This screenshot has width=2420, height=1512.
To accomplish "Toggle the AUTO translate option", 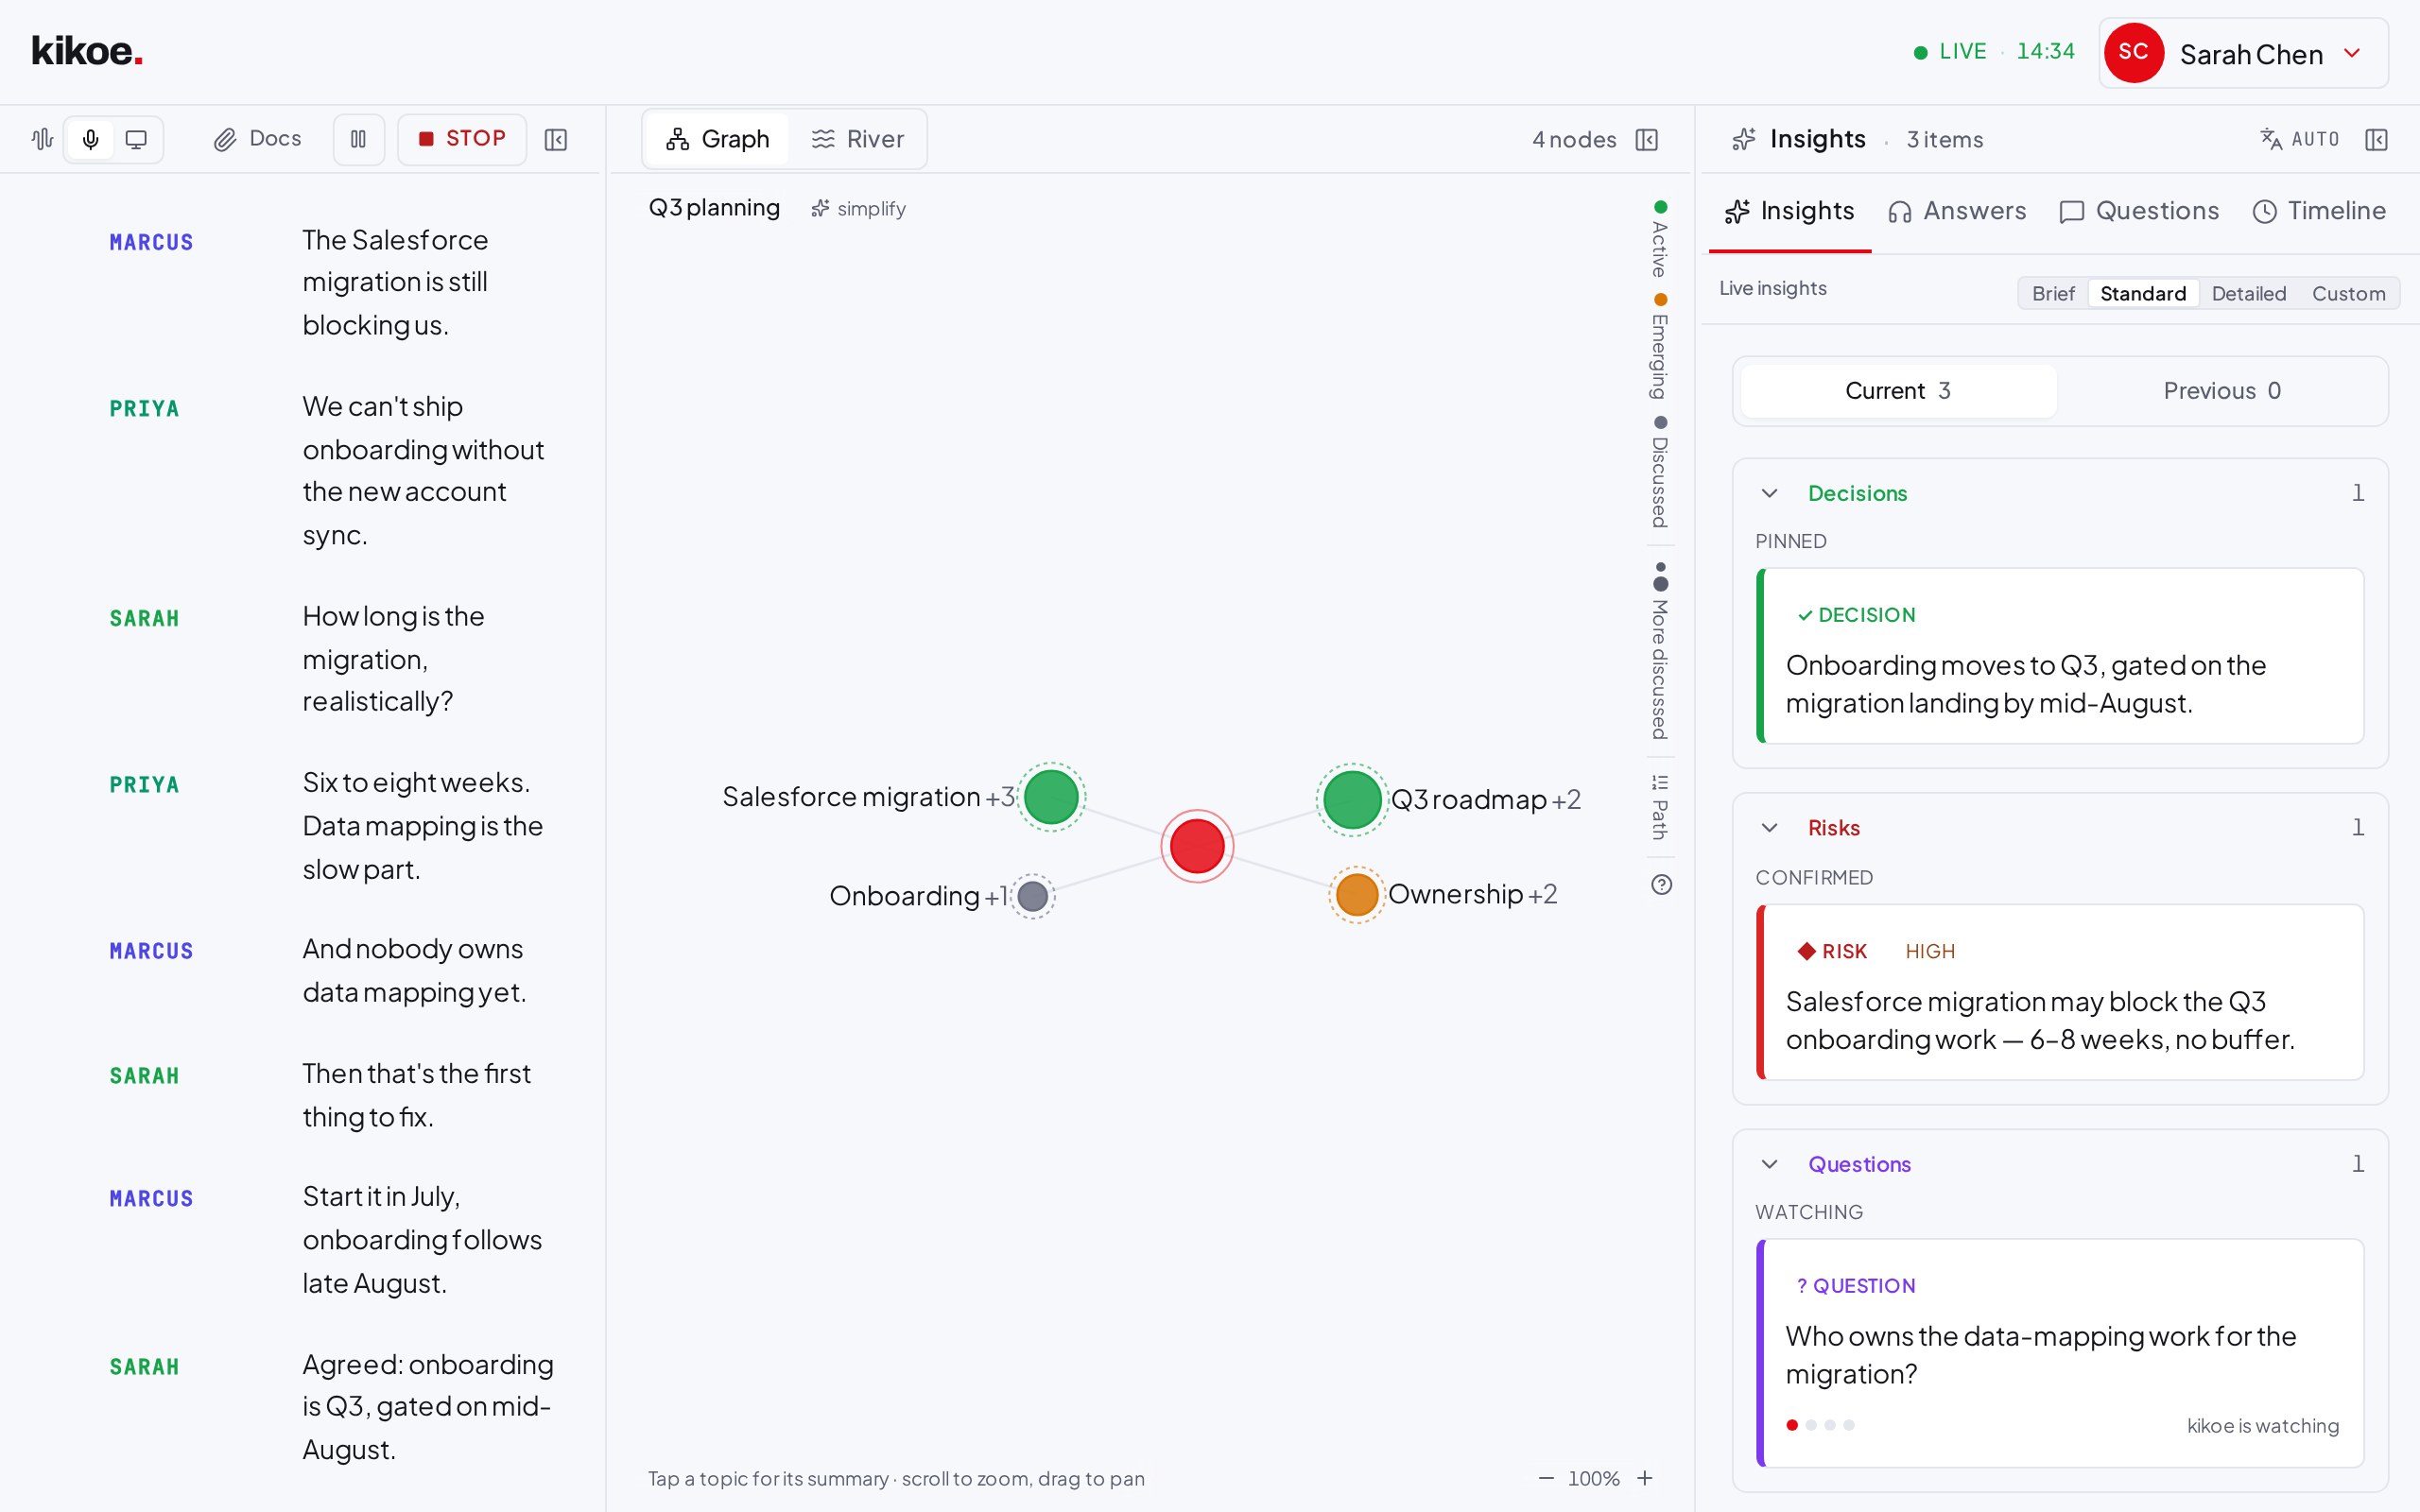I will point(2300,139).
